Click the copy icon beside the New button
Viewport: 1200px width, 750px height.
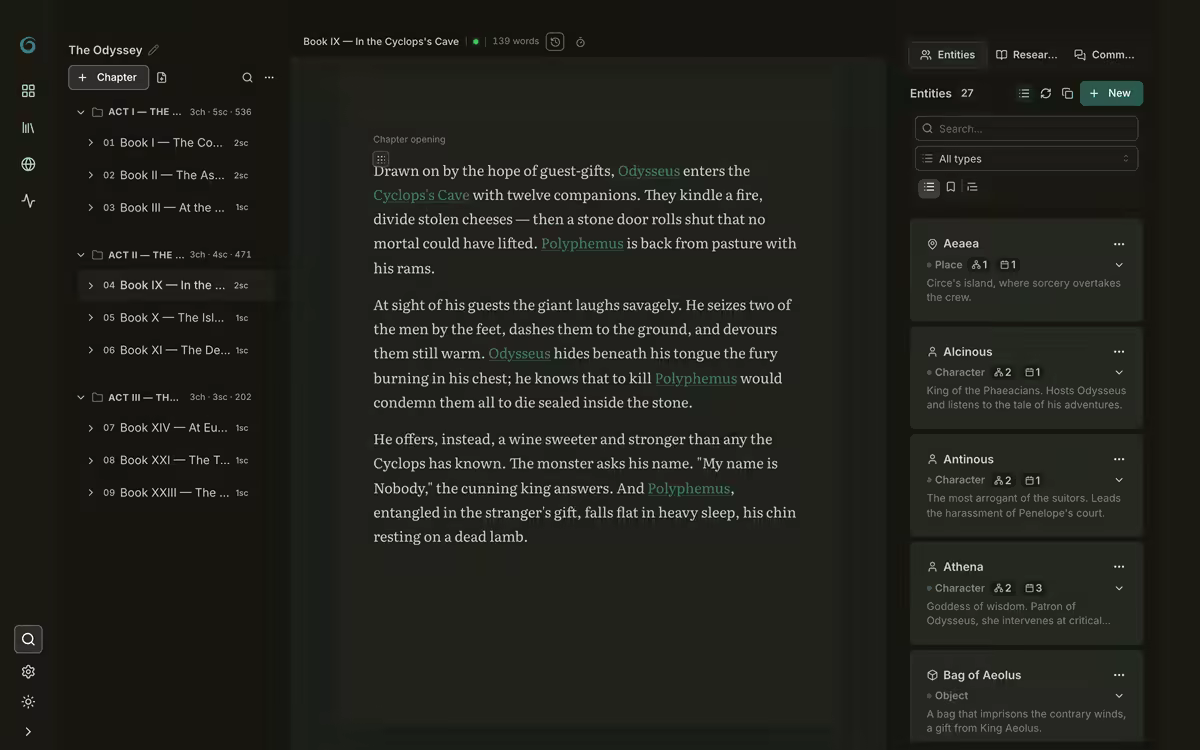click(x=1067, y=93)
